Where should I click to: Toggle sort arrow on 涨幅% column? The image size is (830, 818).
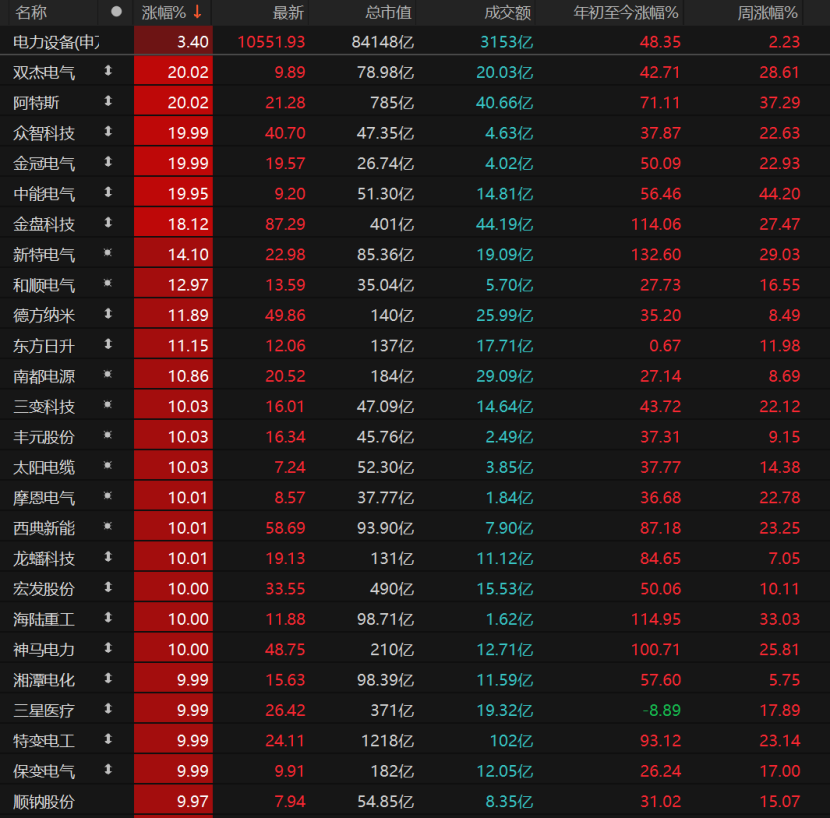click(x=197, y=12)
